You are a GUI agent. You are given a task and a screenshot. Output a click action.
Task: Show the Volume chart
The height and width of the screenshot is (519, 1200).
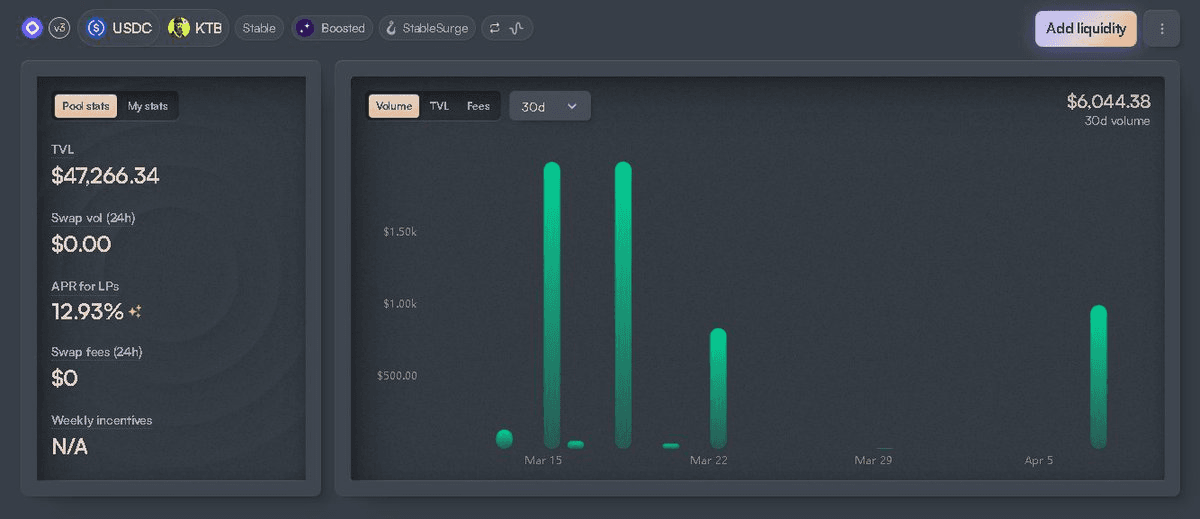[394, 106]
